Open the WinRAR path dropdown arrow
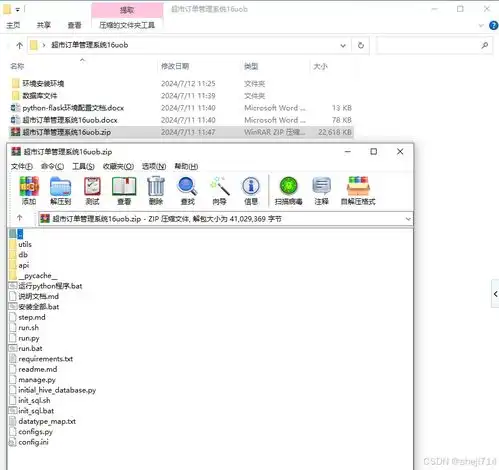The width and height of the screenshot is (499, 470). 408,219
